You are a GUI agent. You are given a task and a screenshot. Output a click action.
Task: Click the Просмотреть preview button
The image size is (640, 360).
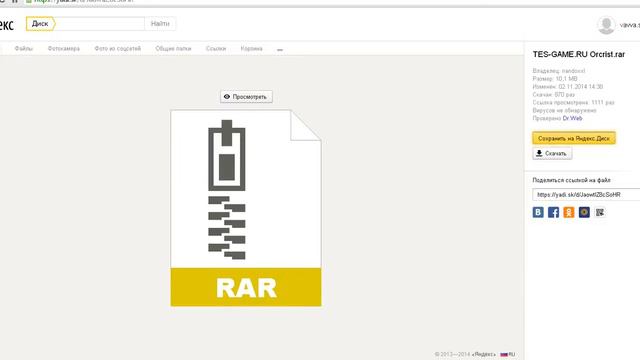[x=246, y=97]
